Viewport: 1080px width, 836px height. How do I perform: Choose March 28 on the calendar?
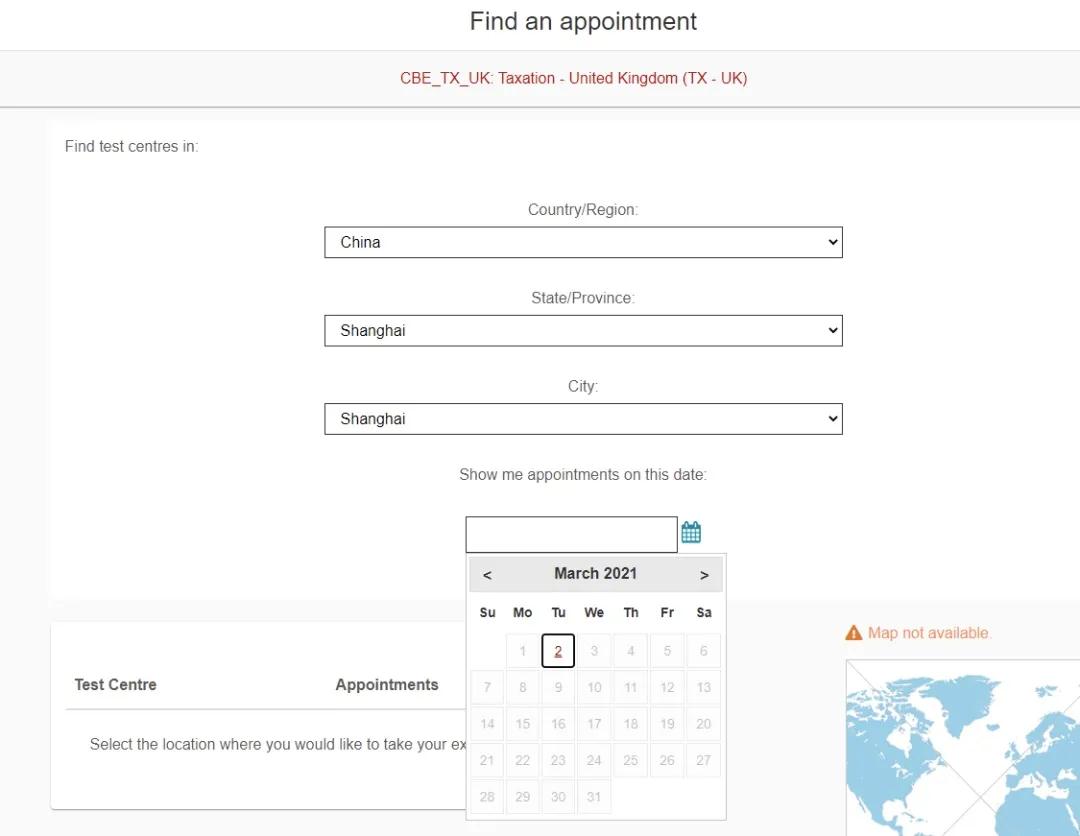[x=487, y=797]
